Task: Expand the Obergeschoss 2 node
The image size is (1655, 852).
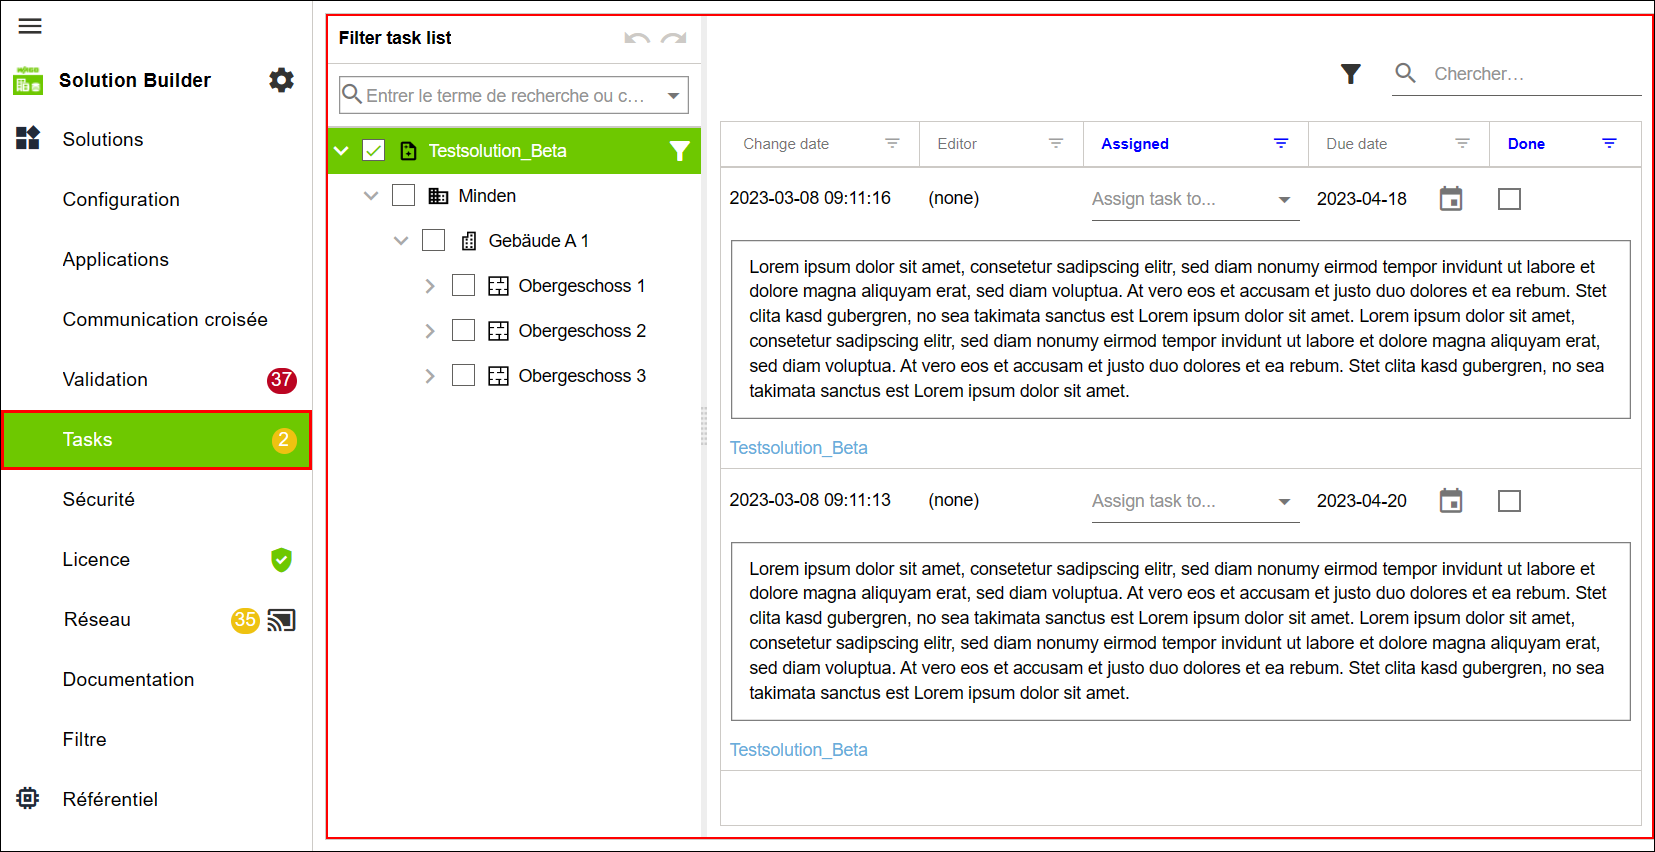Action: (x=430, y=331)
